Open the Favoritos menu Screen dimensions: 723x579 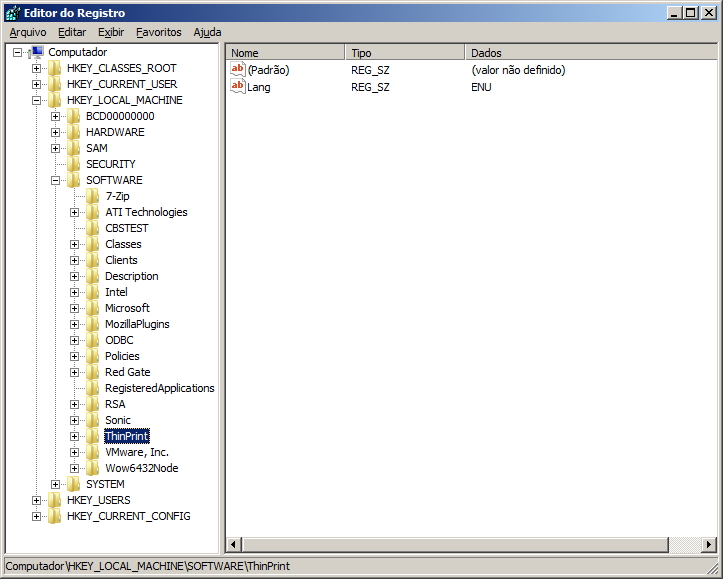tap(159, 32)
